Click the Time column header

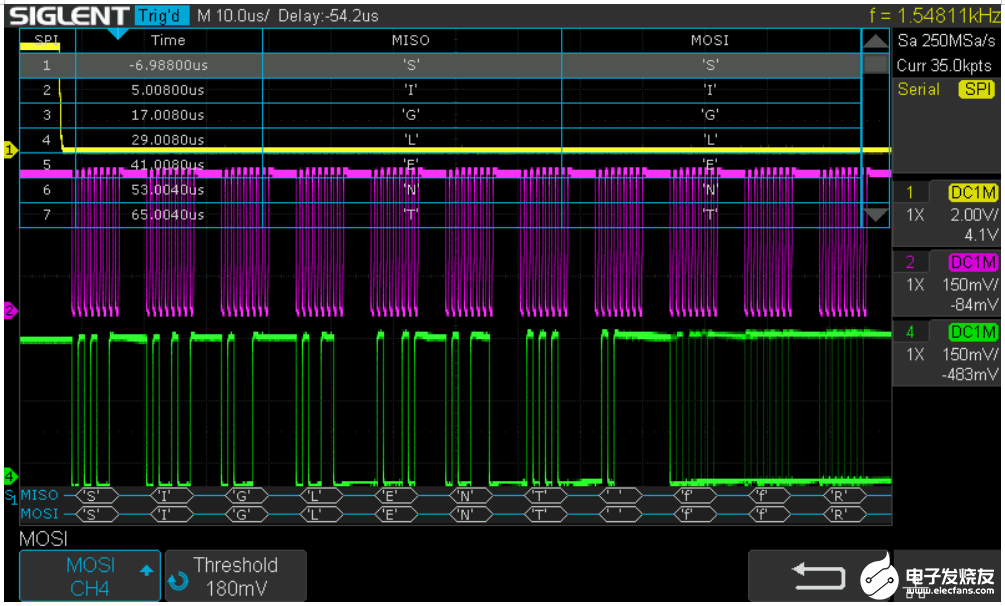point(168,40)
